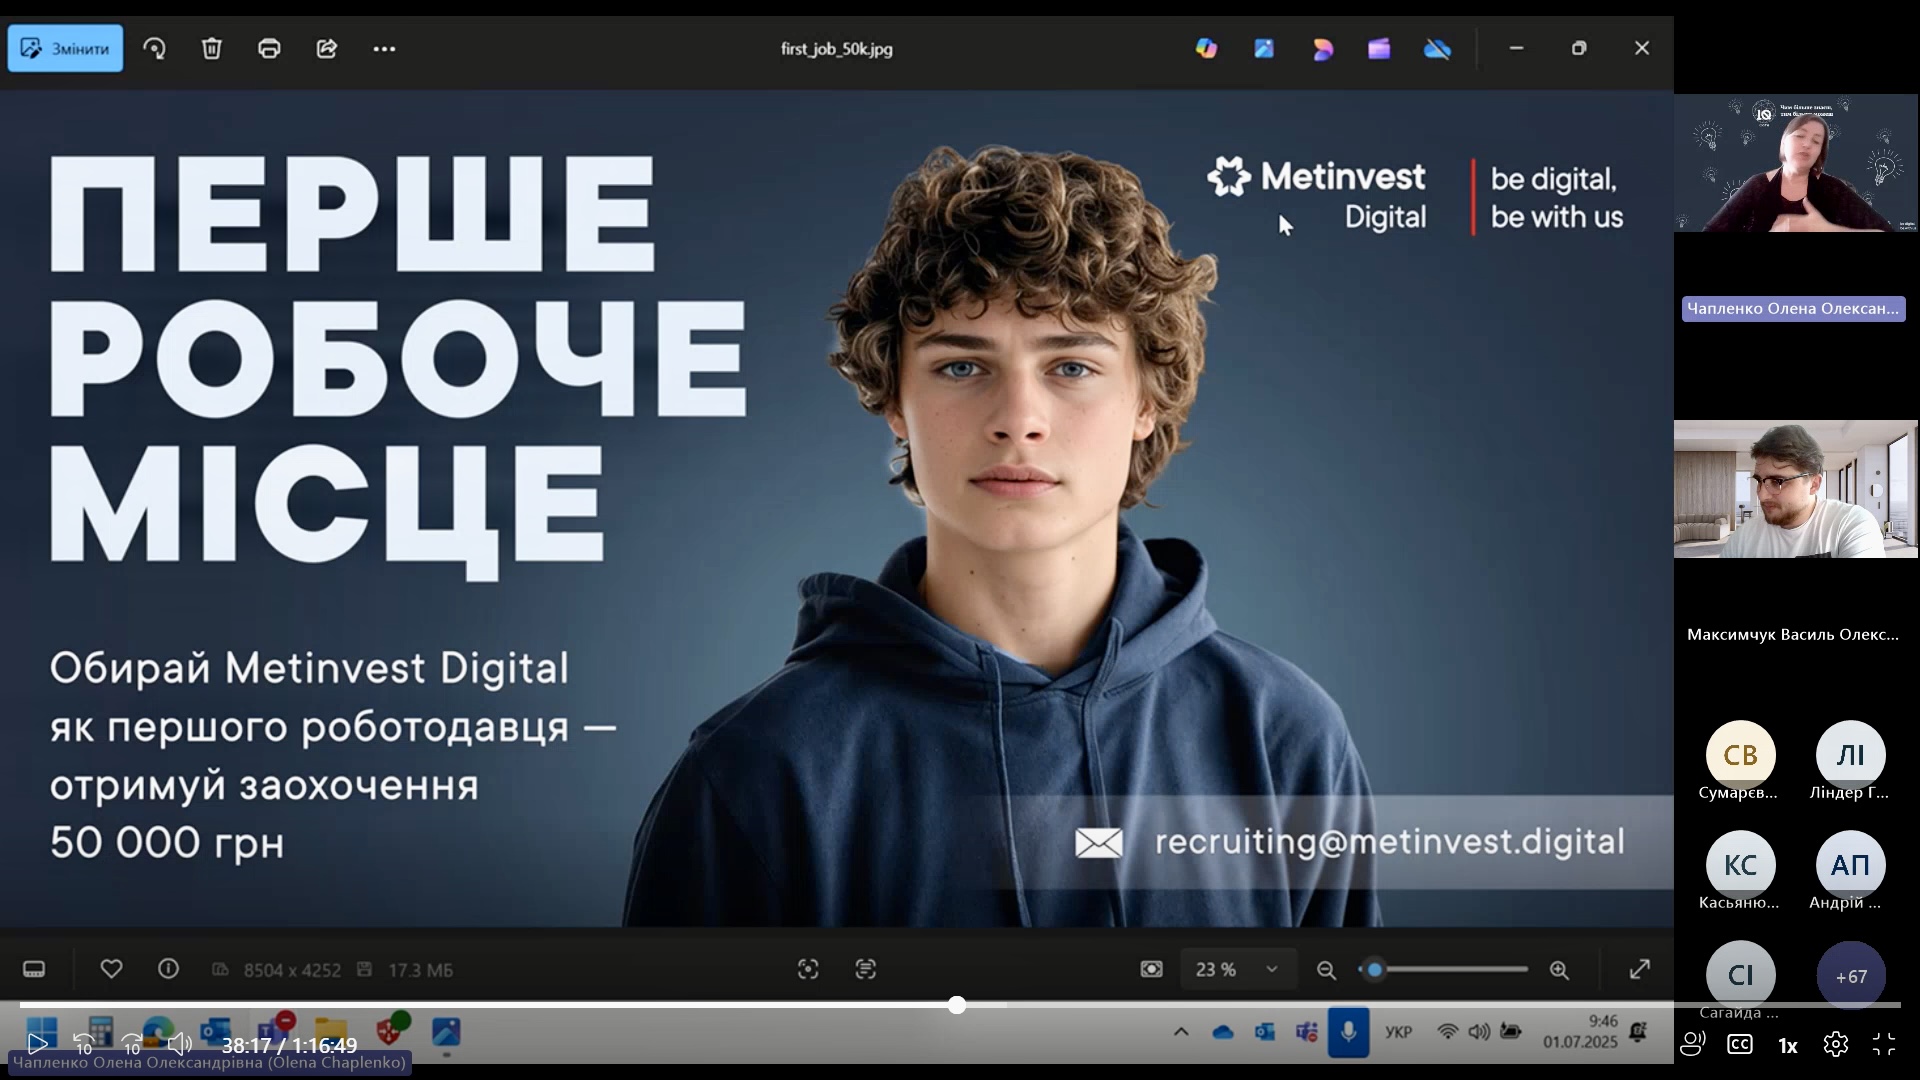Click the СВ participant avatar
Screen dimensions: 1920x1080
point(1741,755)
